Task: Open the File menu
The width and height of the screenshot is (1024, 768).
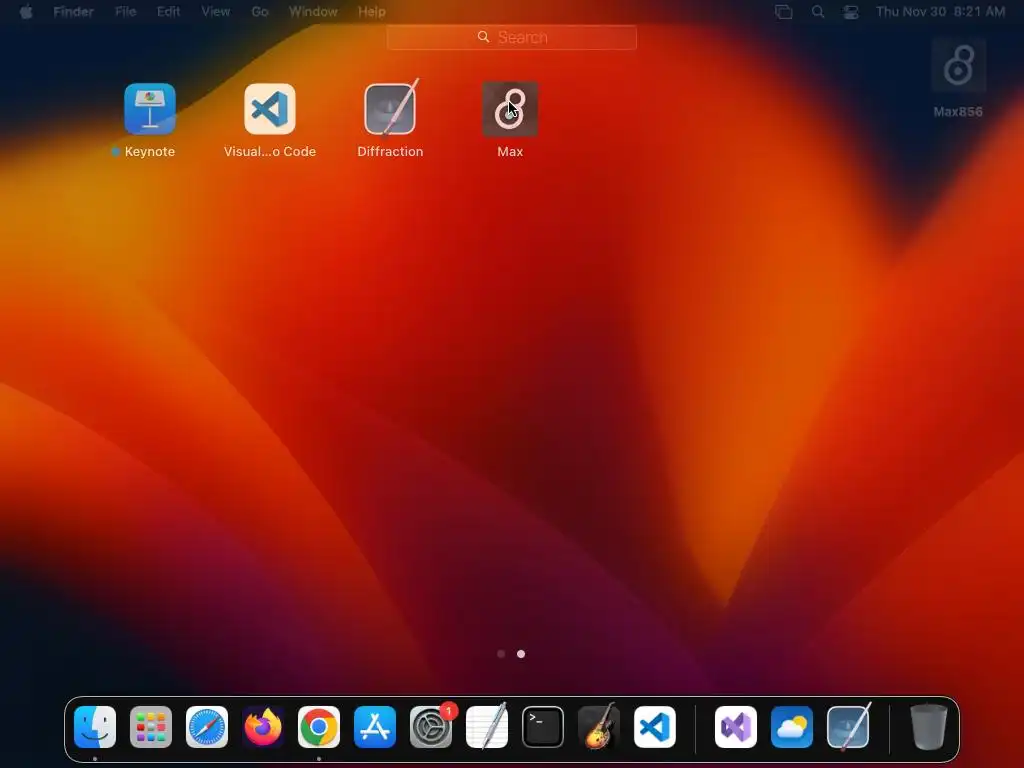Action: click(x=125, y=12)
